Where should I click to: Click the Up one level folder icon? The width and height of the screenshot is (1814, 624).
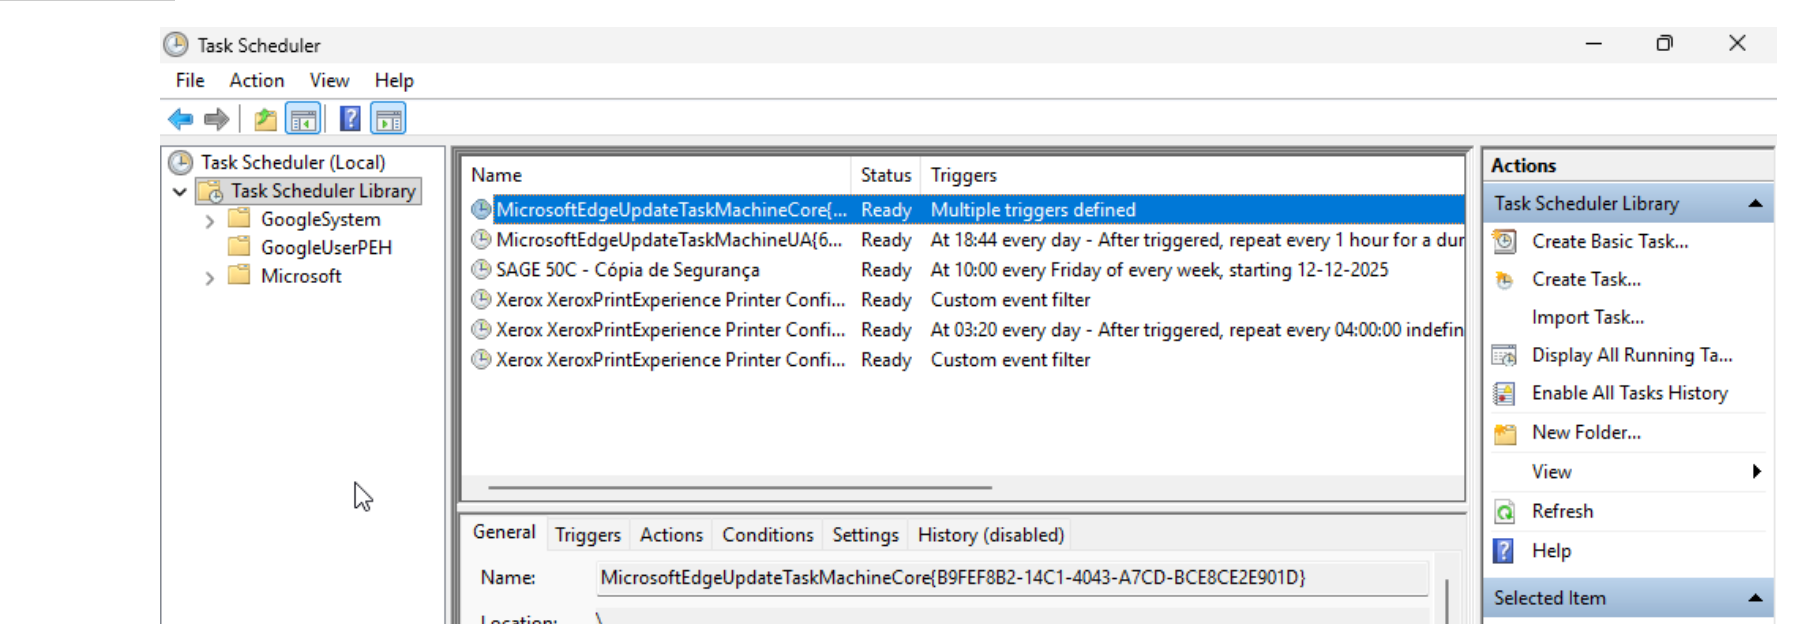pos(265,120)
